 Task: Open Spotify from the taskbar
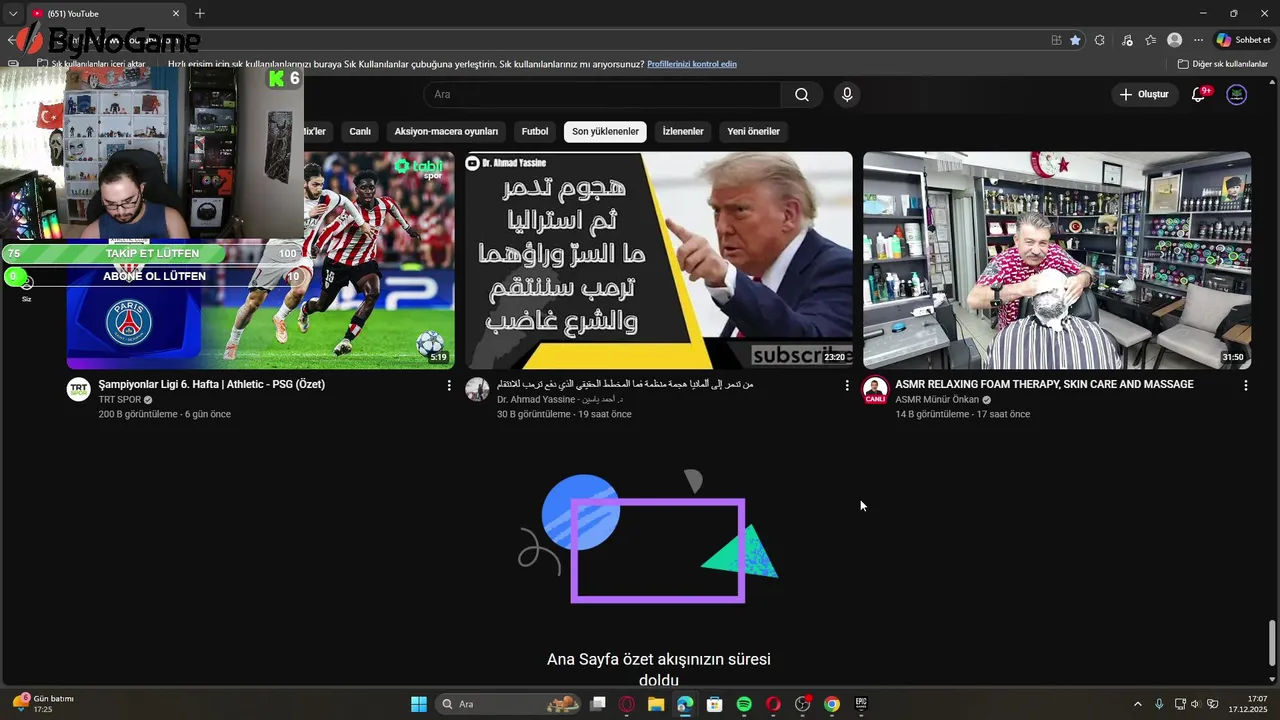(744, 704)
